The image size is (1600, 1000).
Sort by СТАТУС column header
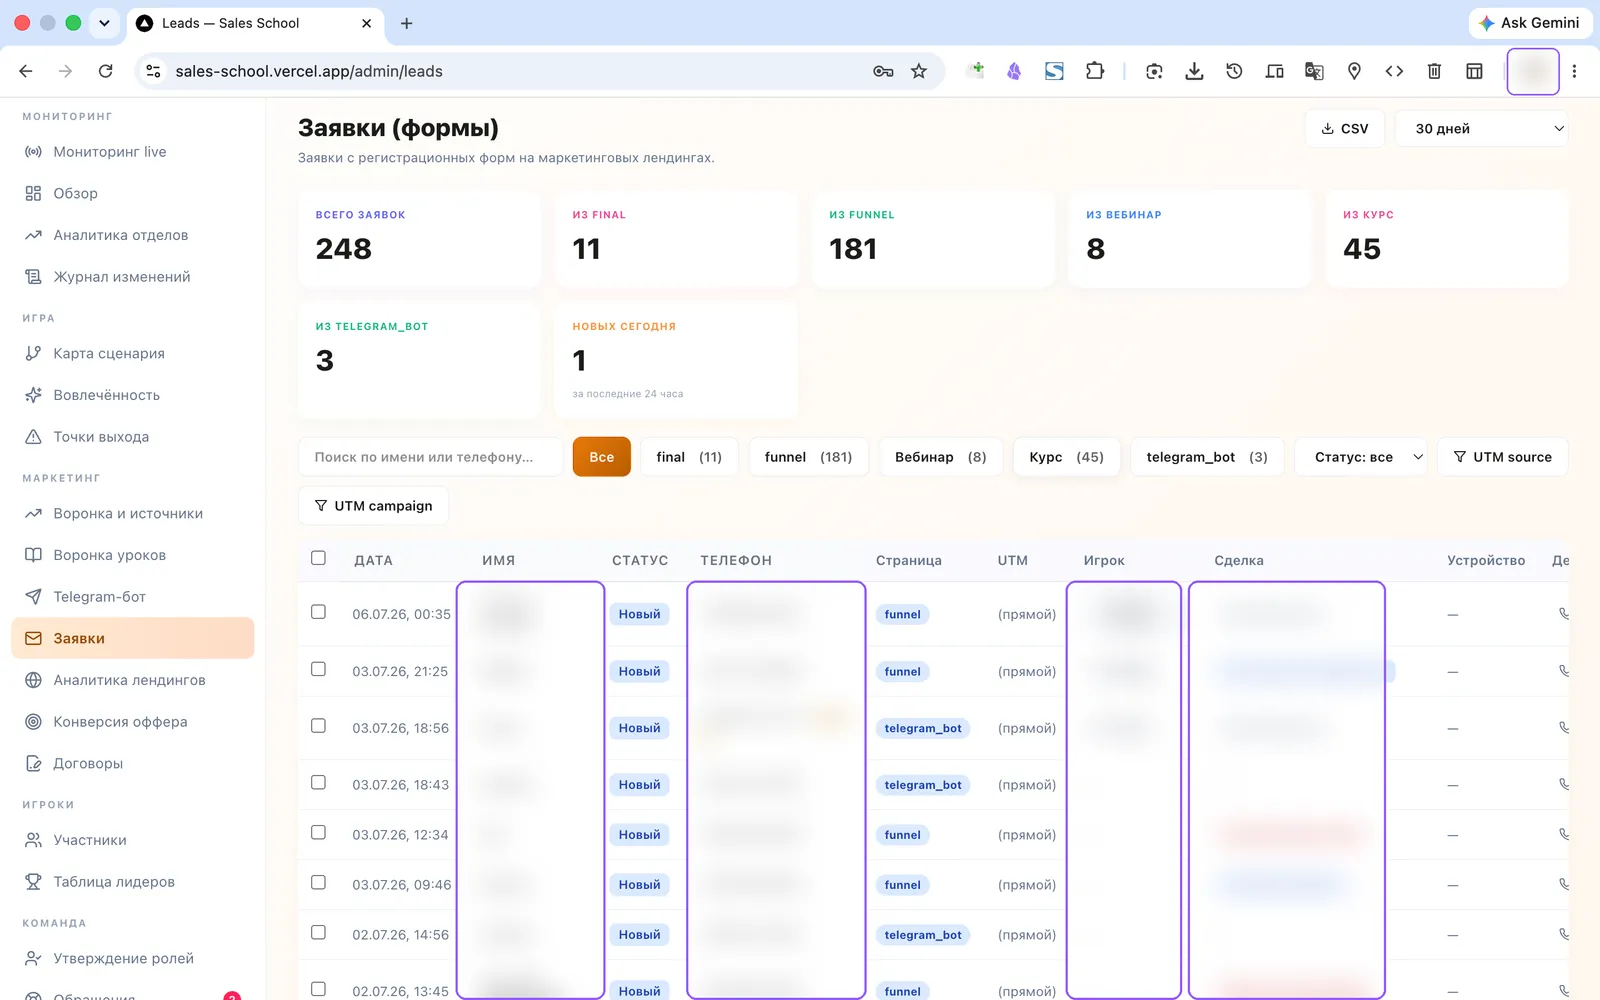pos(640,561)
